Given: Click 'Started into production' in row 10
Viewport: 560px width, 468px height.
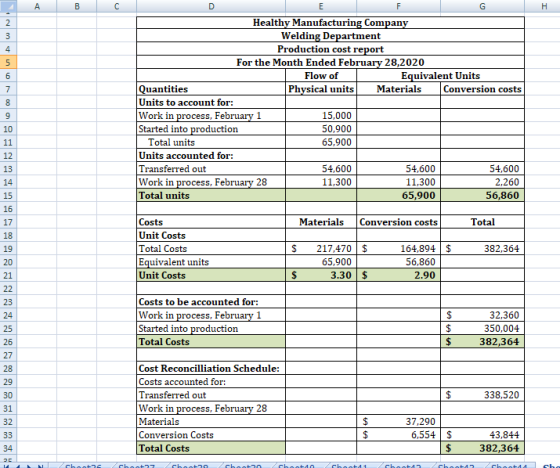Looking at the screenshot, I should point(211,129).
